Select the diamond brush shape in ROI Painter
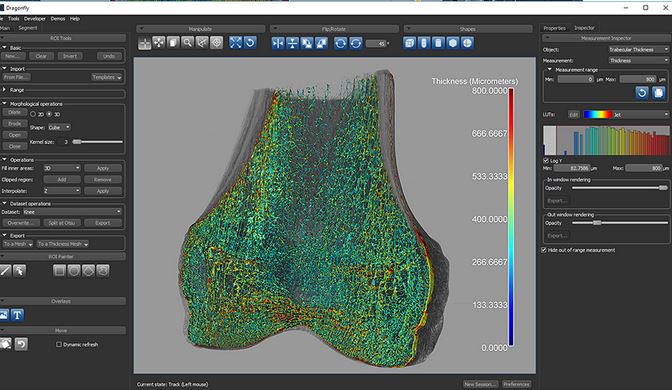 click(88, 271)
